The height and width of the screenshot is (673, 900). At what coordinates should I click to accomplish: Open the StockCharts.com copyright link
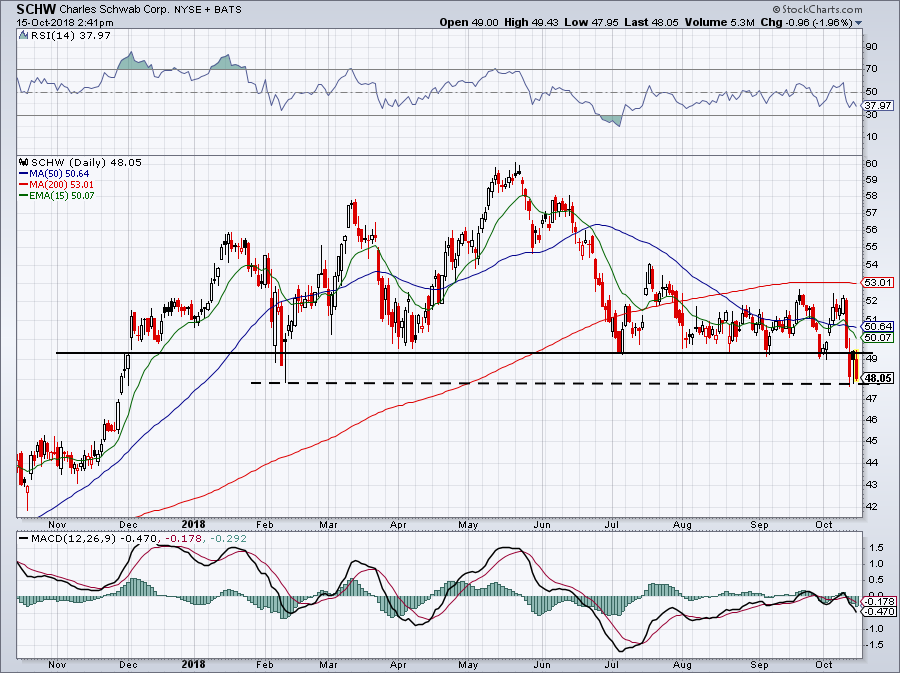817,9
